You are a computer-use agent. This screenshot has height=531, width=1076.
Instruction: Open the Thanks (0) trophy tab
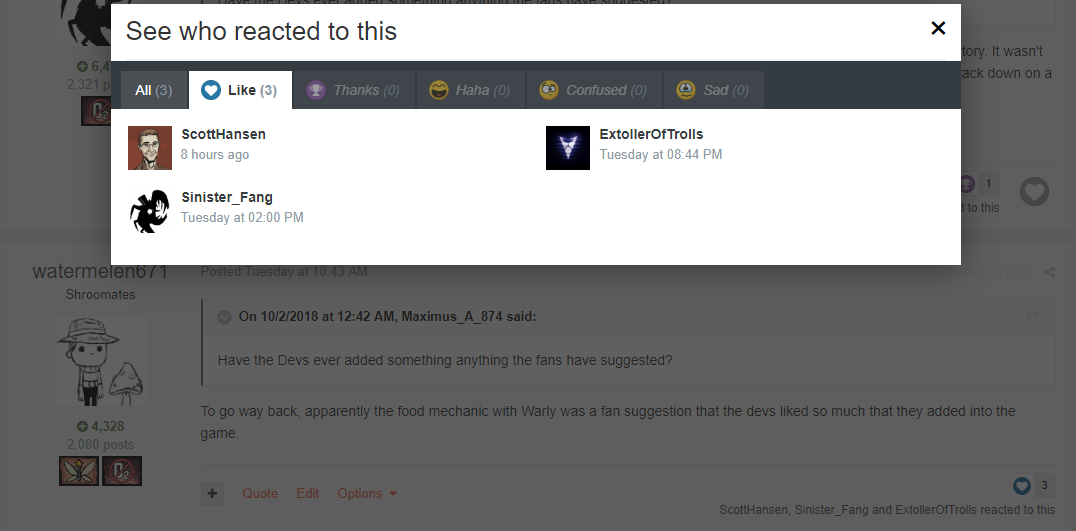coord(353,90)
